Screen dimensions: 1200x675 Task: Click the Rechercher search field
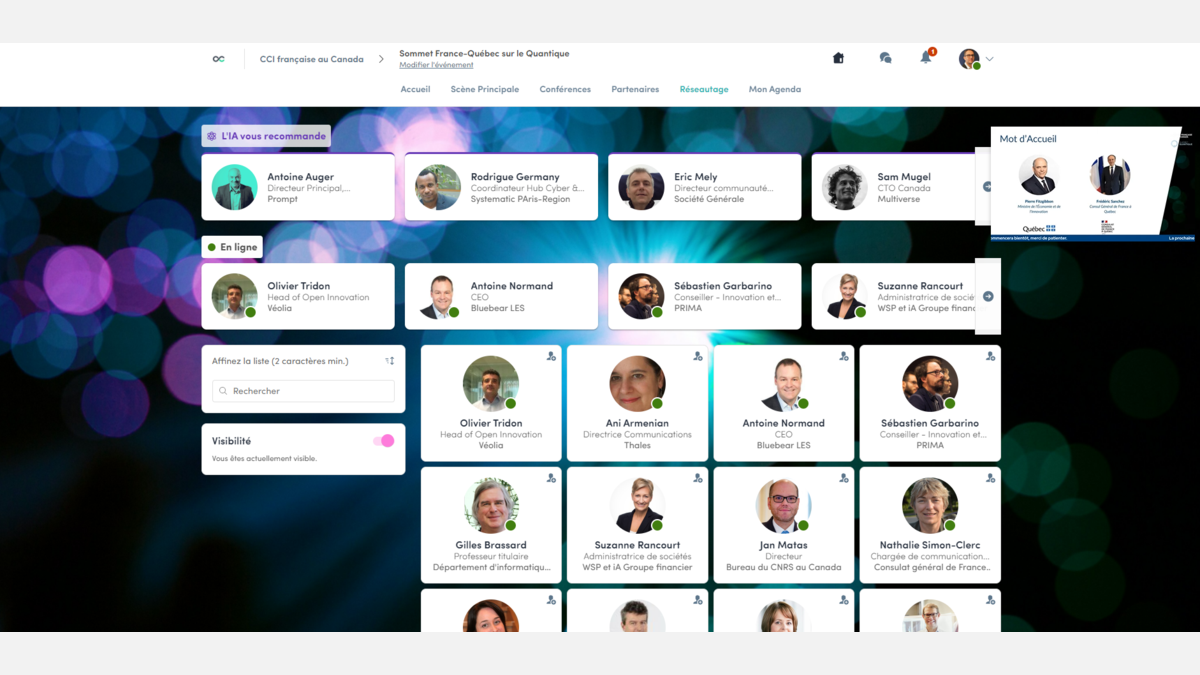(303, 391)
